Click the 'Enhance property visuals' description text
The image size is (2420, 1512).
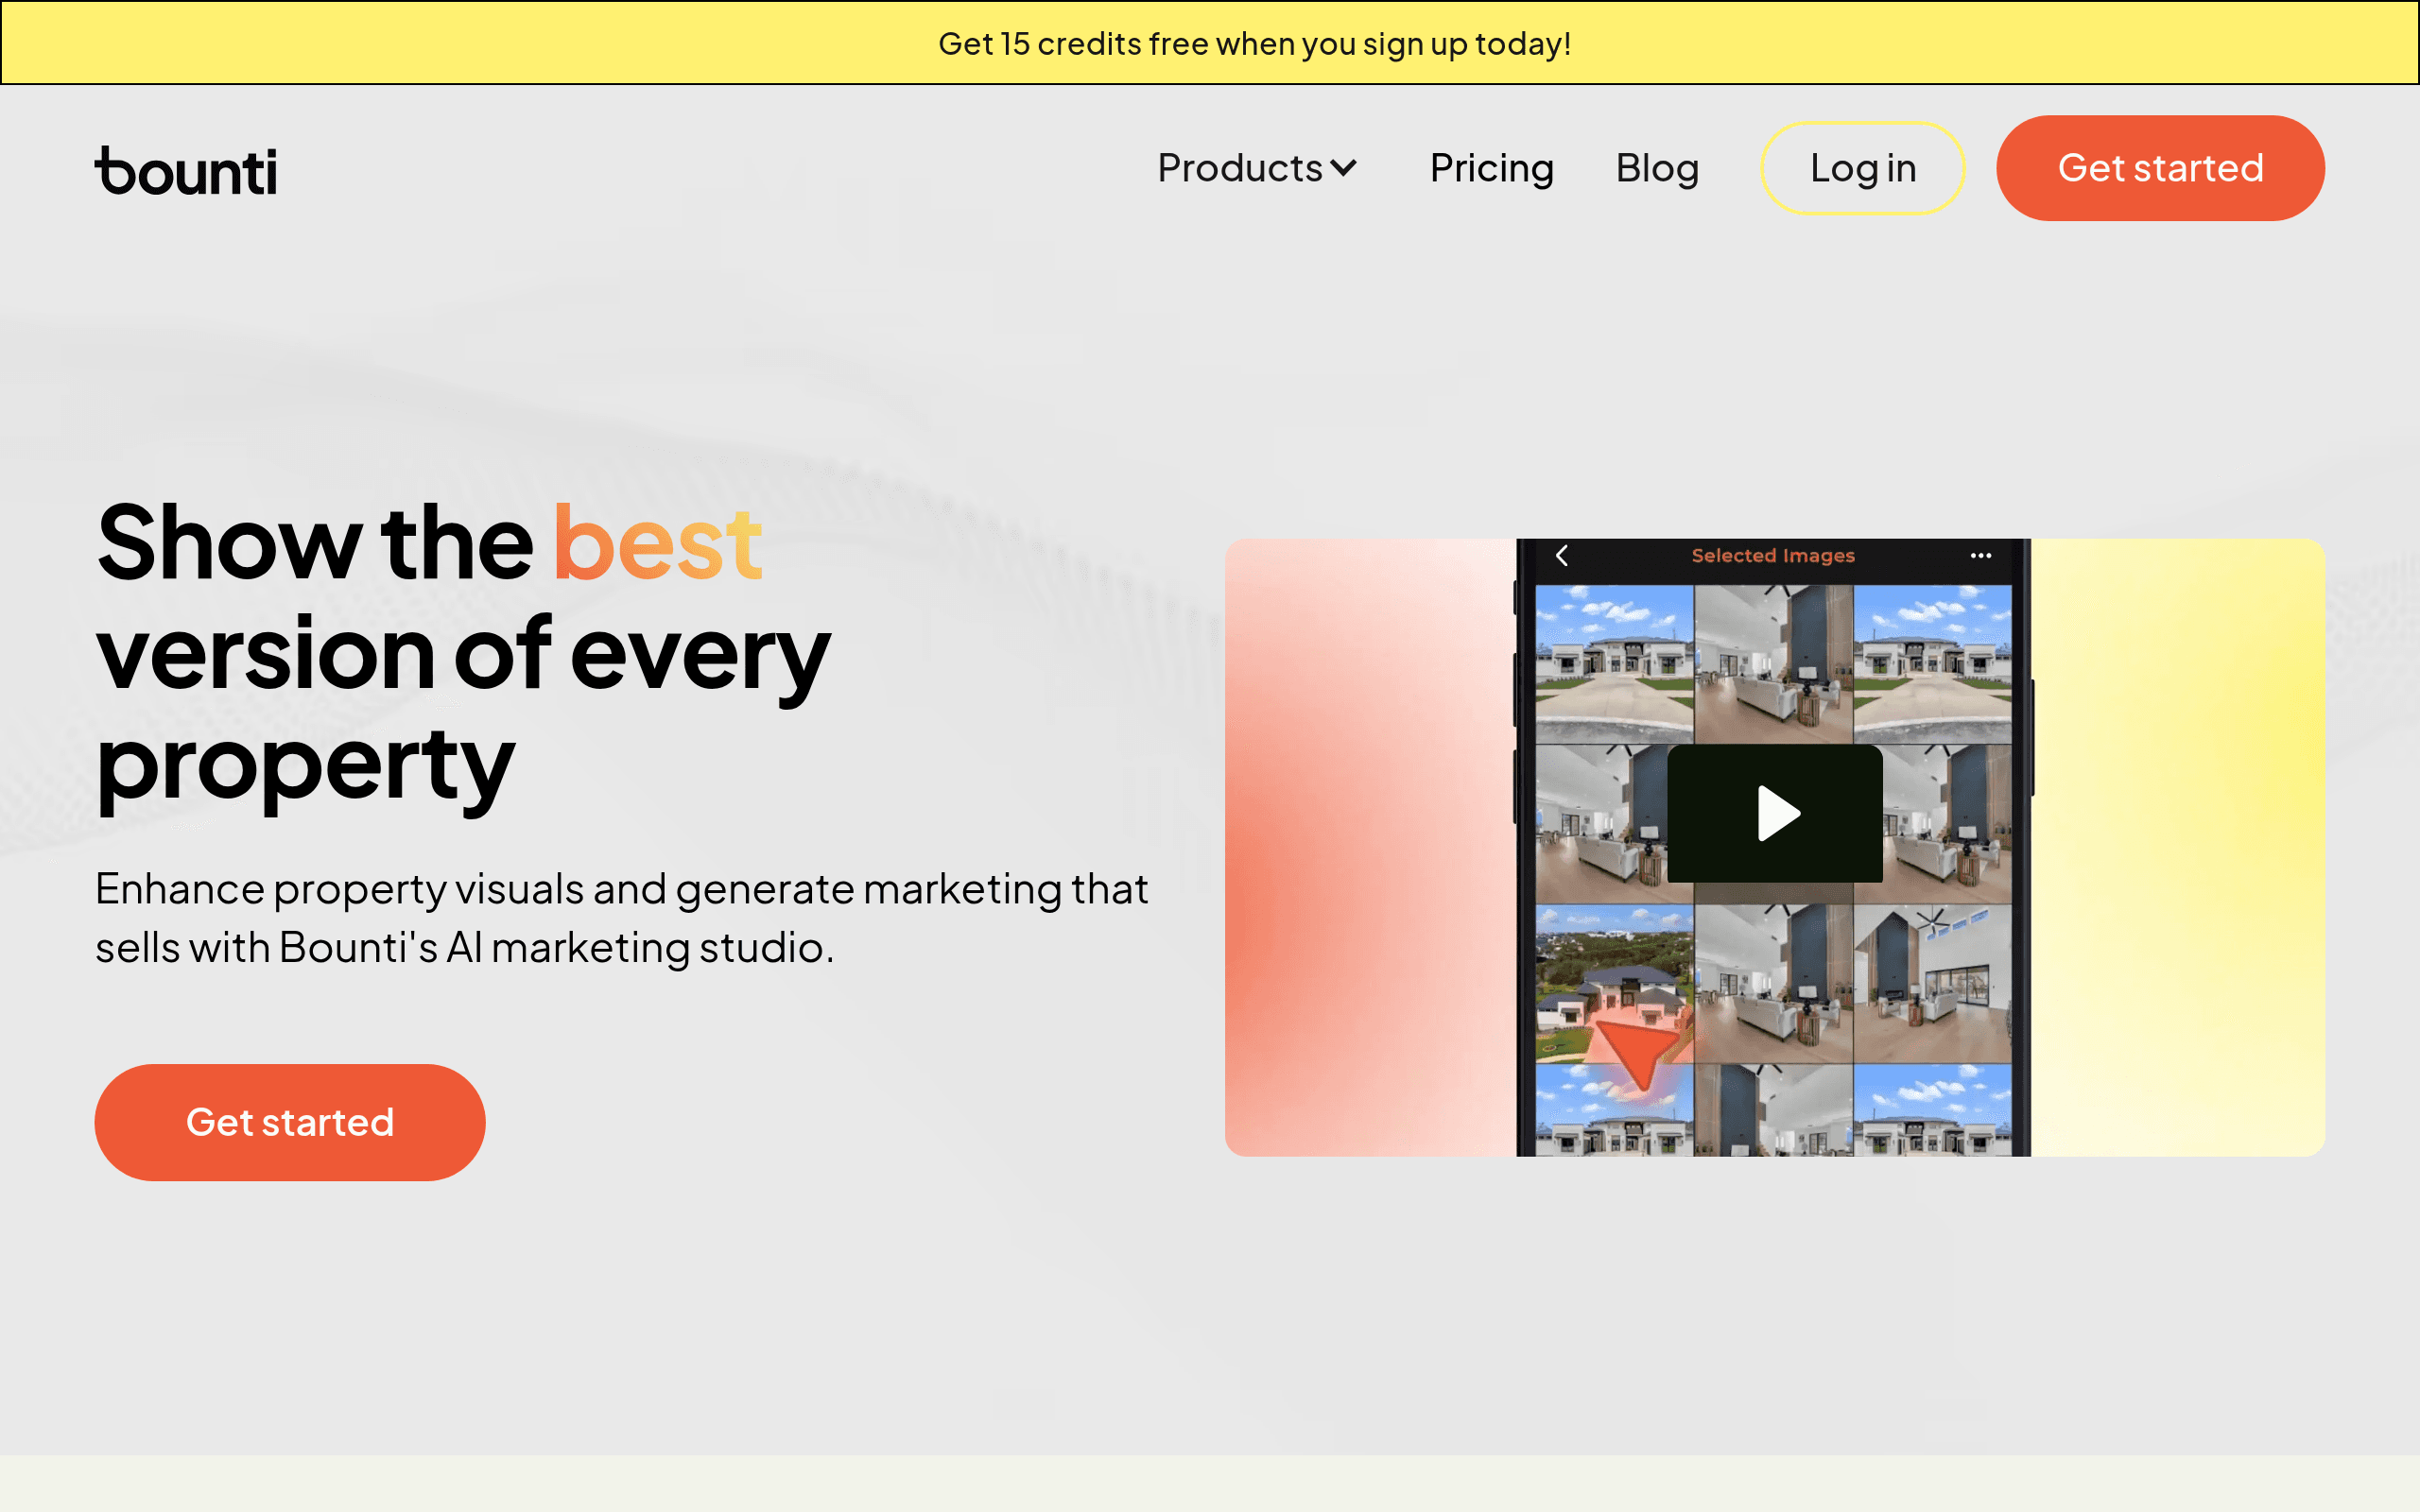[x=621, y=918]
